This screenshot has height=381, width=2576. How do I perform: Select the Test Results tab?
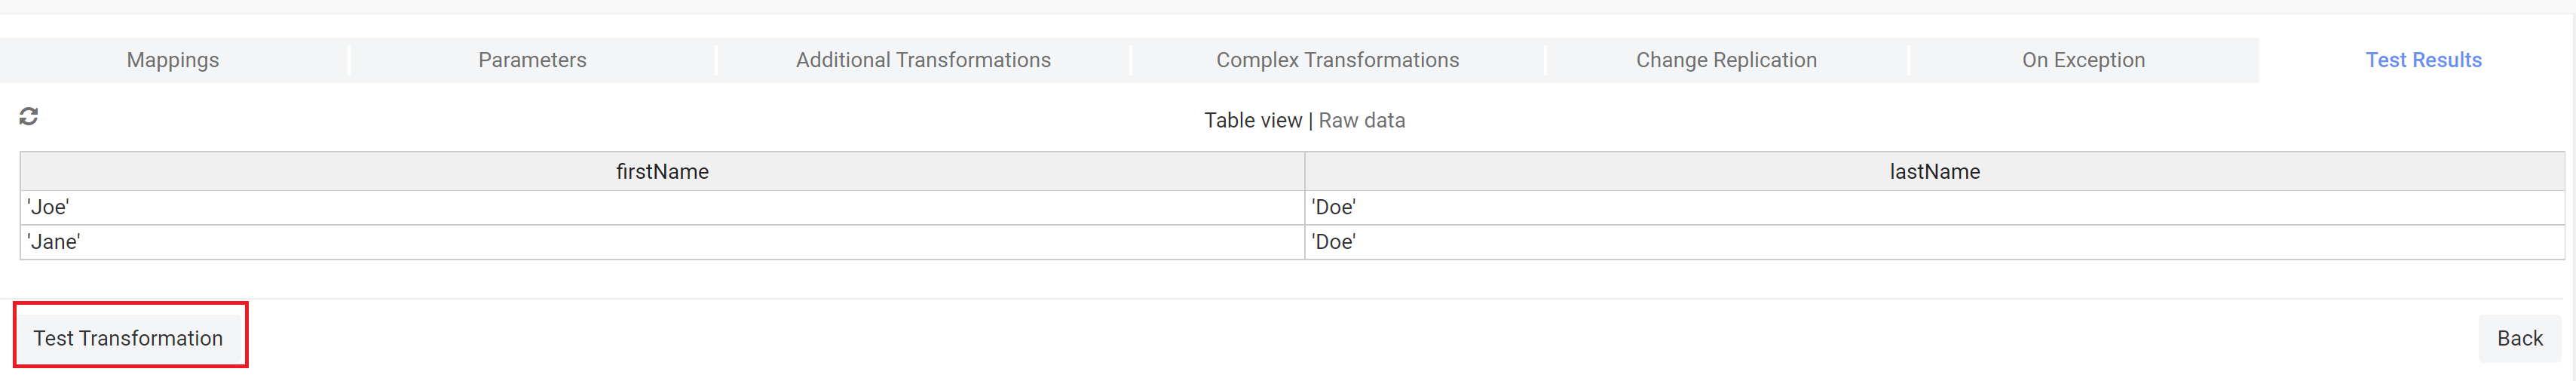click(x=2423, y=60)
